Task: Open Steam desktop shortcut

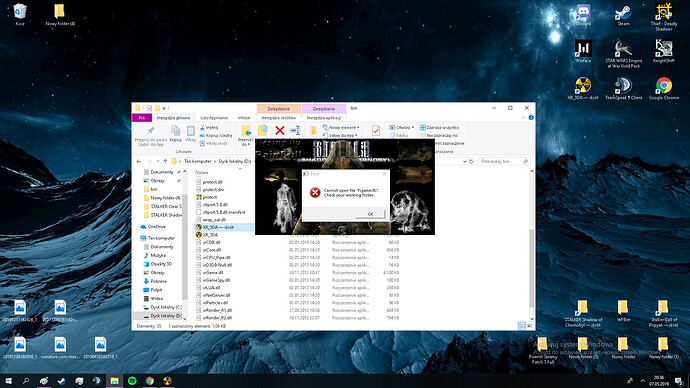Action: click(x=624, y=15)
